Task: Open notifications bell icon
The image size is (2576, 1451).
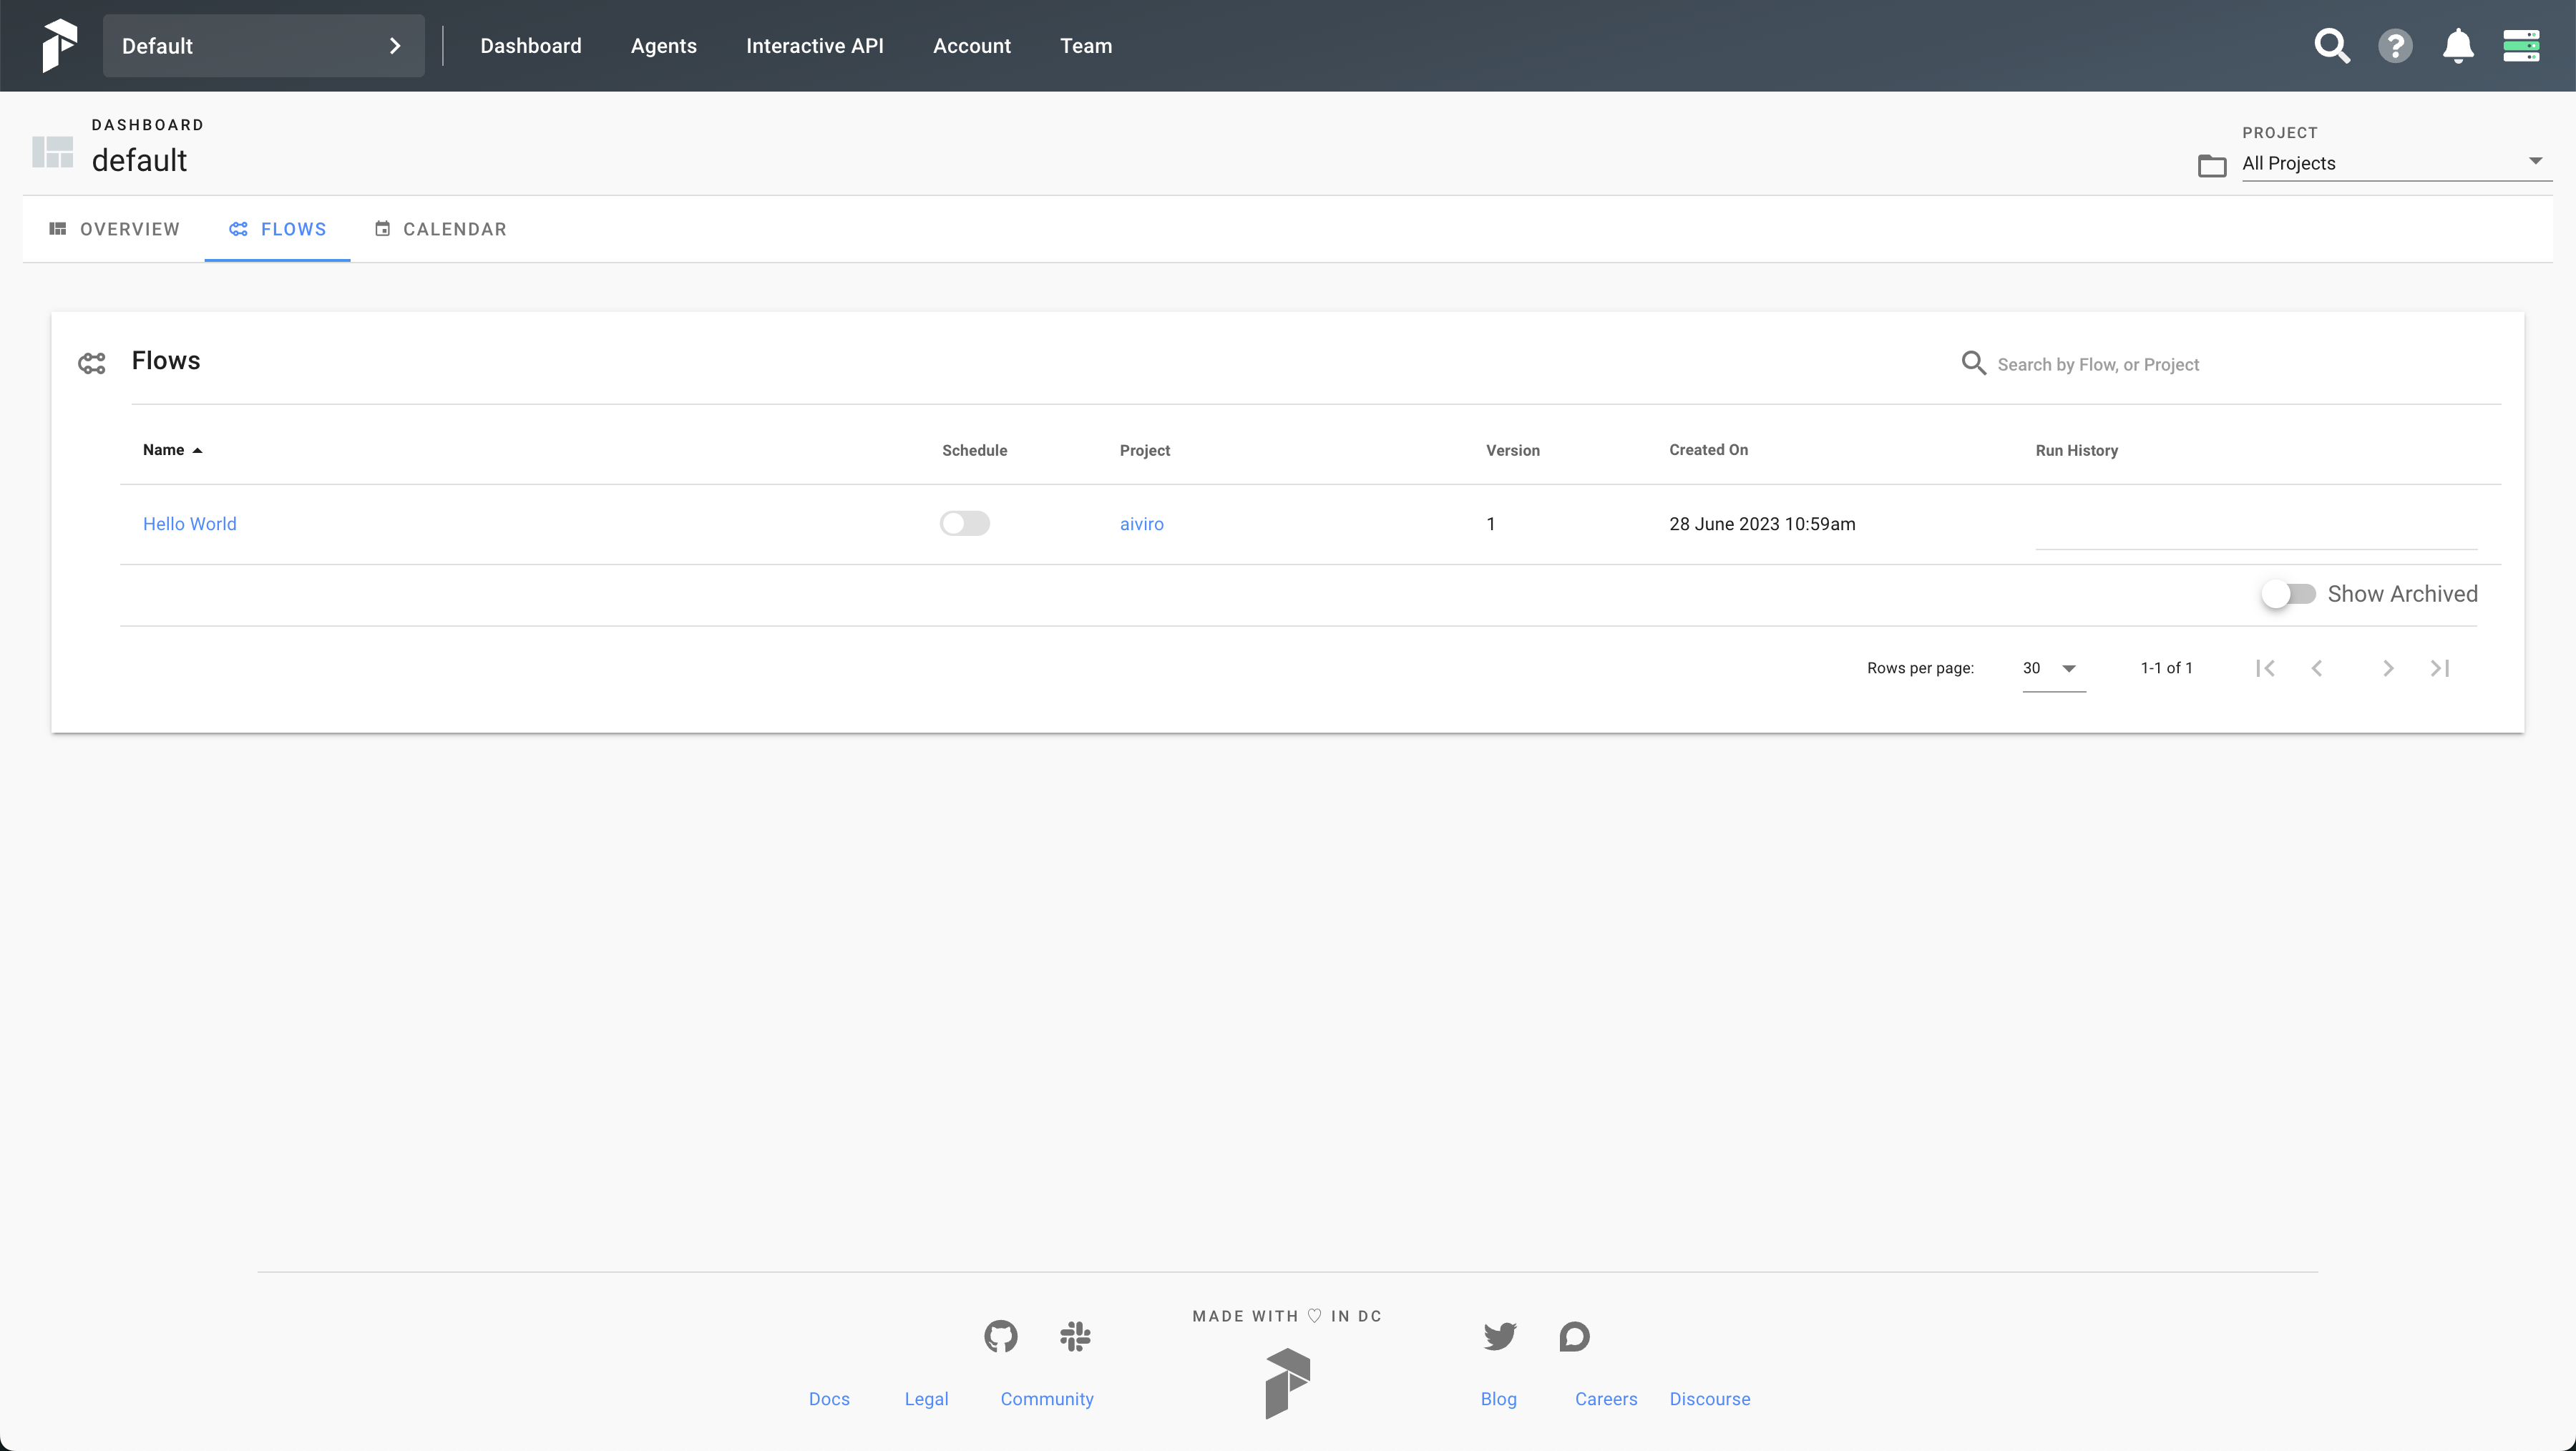Action: (x=2458, y=46)
